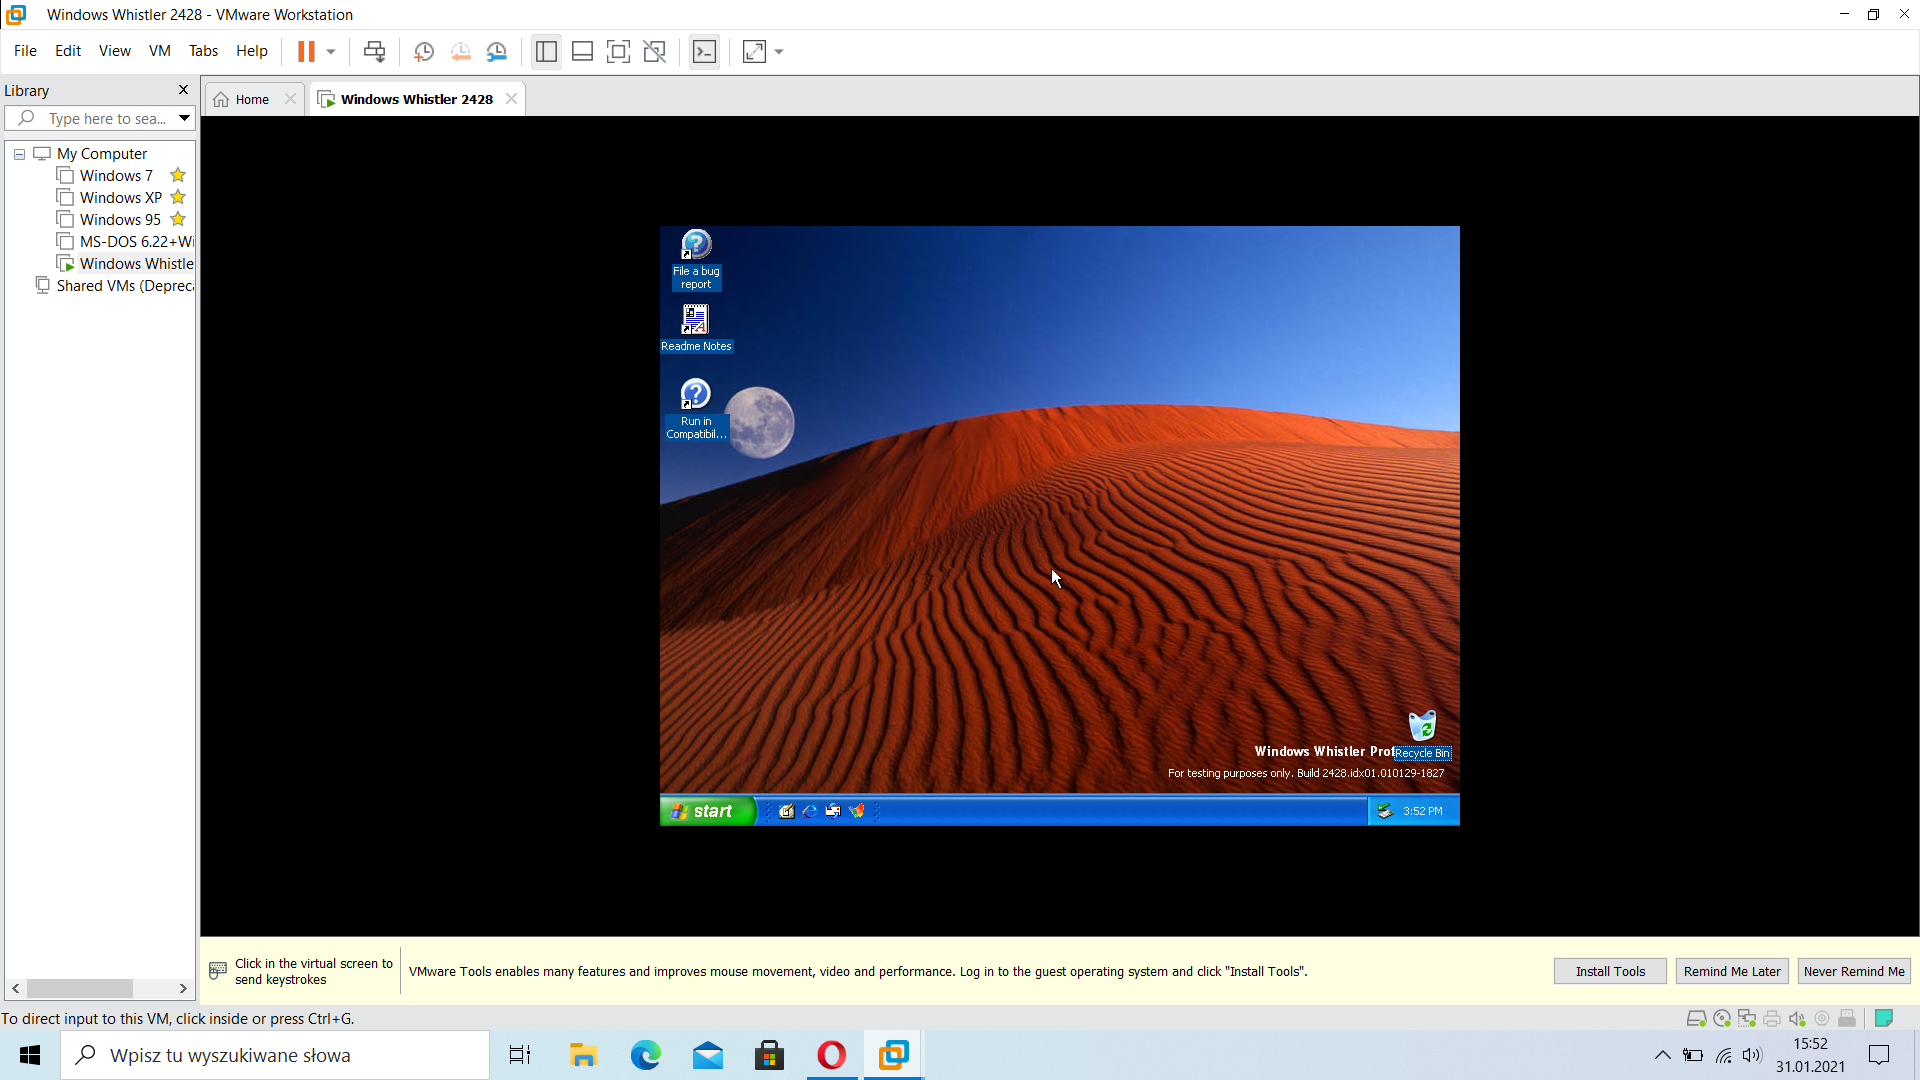Send Ctrl+Alt+Del to the guest
This screenshot has height=1080, width=1920.
click(374, 51)
